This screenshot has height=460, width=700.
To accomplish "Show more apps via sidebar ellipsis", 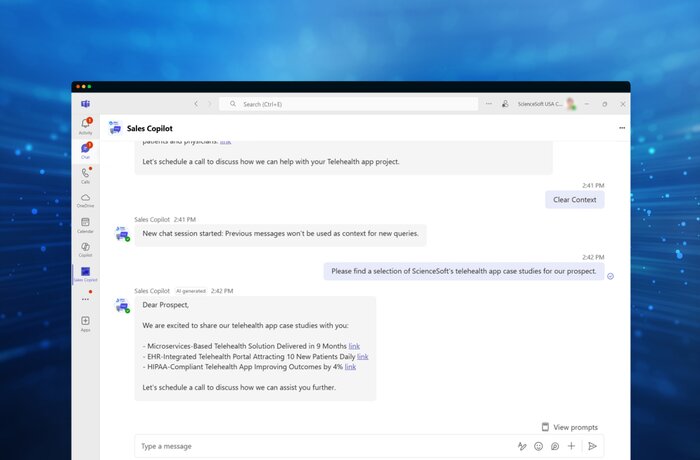I will 85,299.
